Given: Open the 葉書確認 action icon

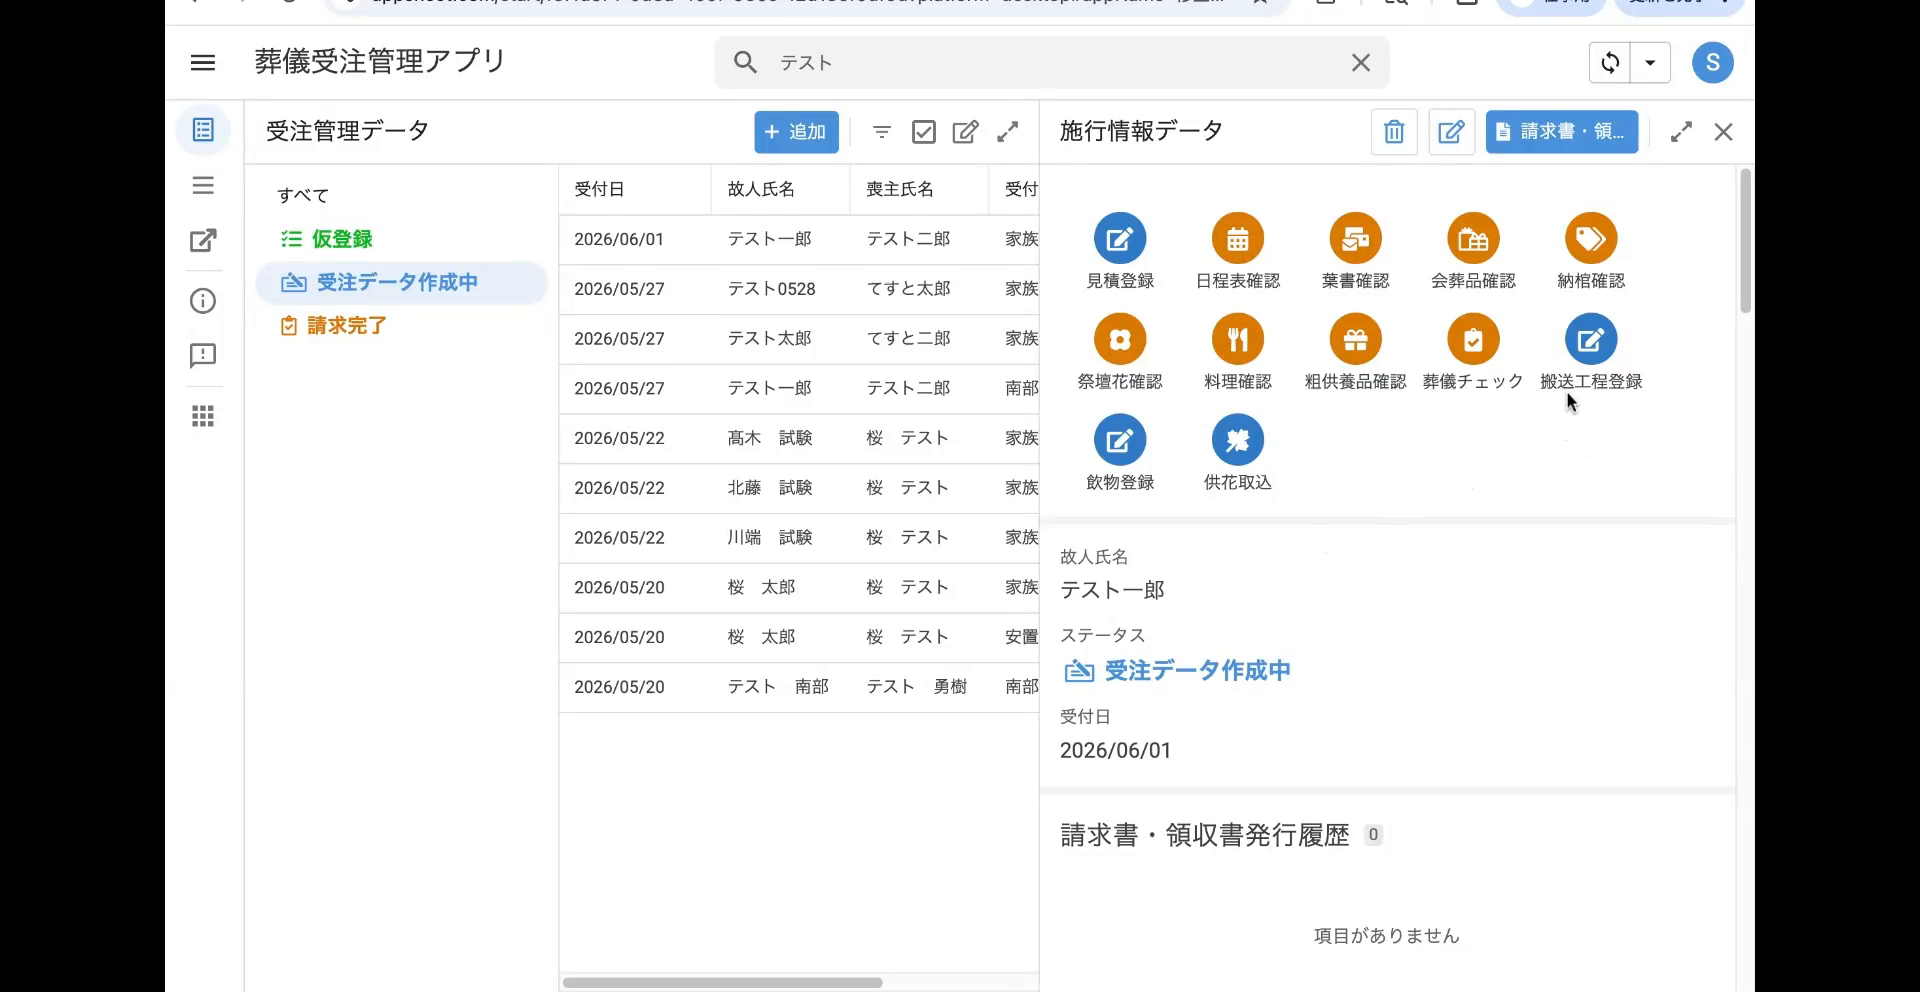Looking at the screenshot, I should click(1356, 239).
